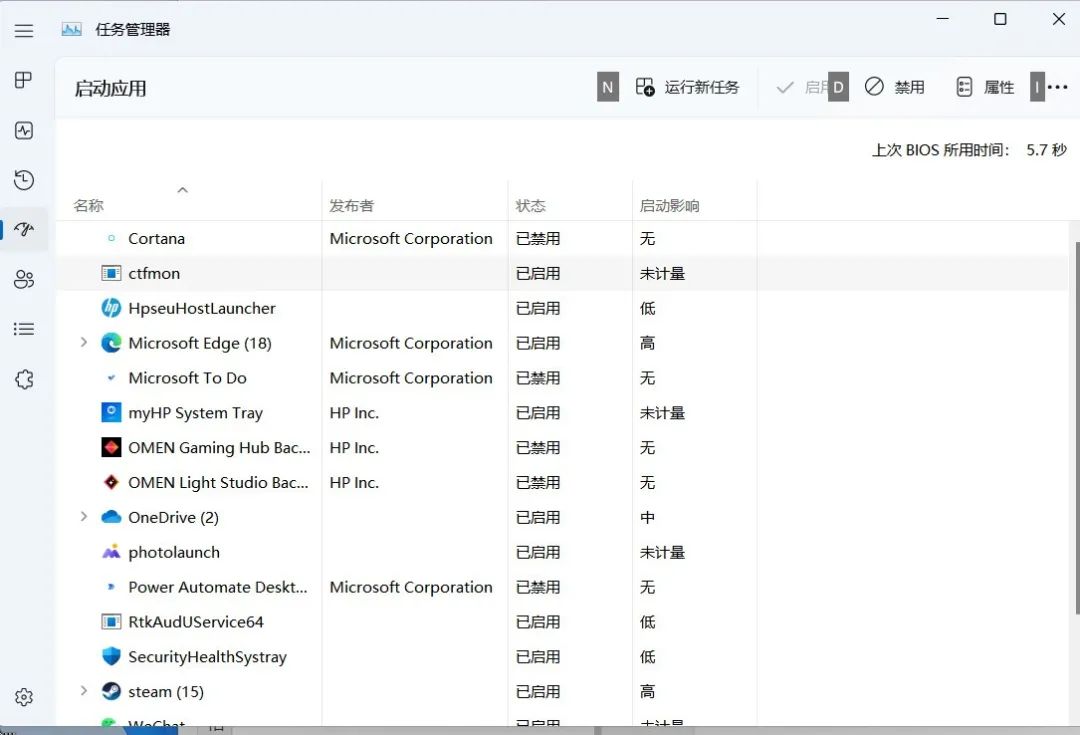This screenshot has height=735, width=1080.
Task: Click the 启用 enable button
Action: (802, 87)
